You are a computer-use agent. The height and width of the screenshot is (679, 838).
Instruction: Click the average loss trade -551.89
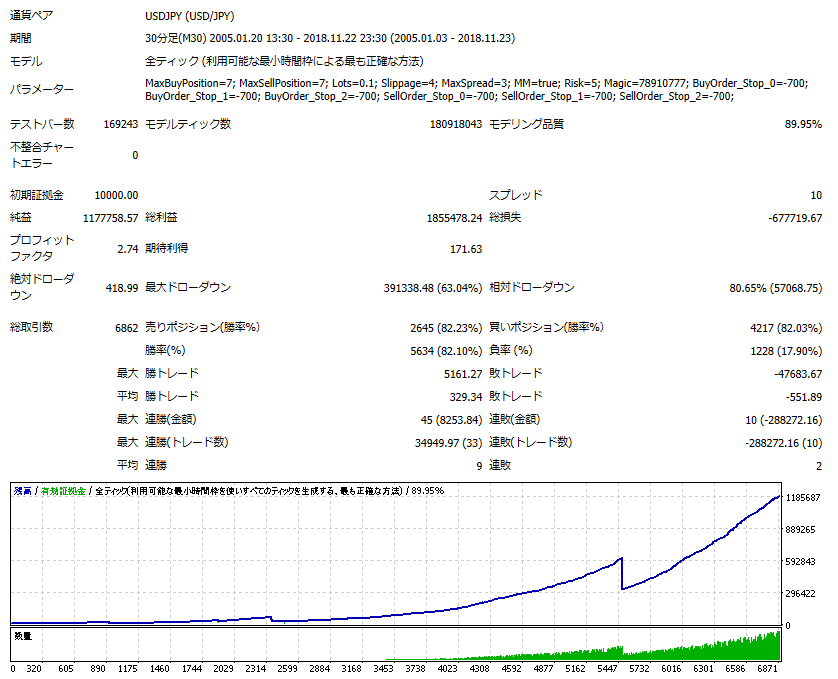pos(804,397)
